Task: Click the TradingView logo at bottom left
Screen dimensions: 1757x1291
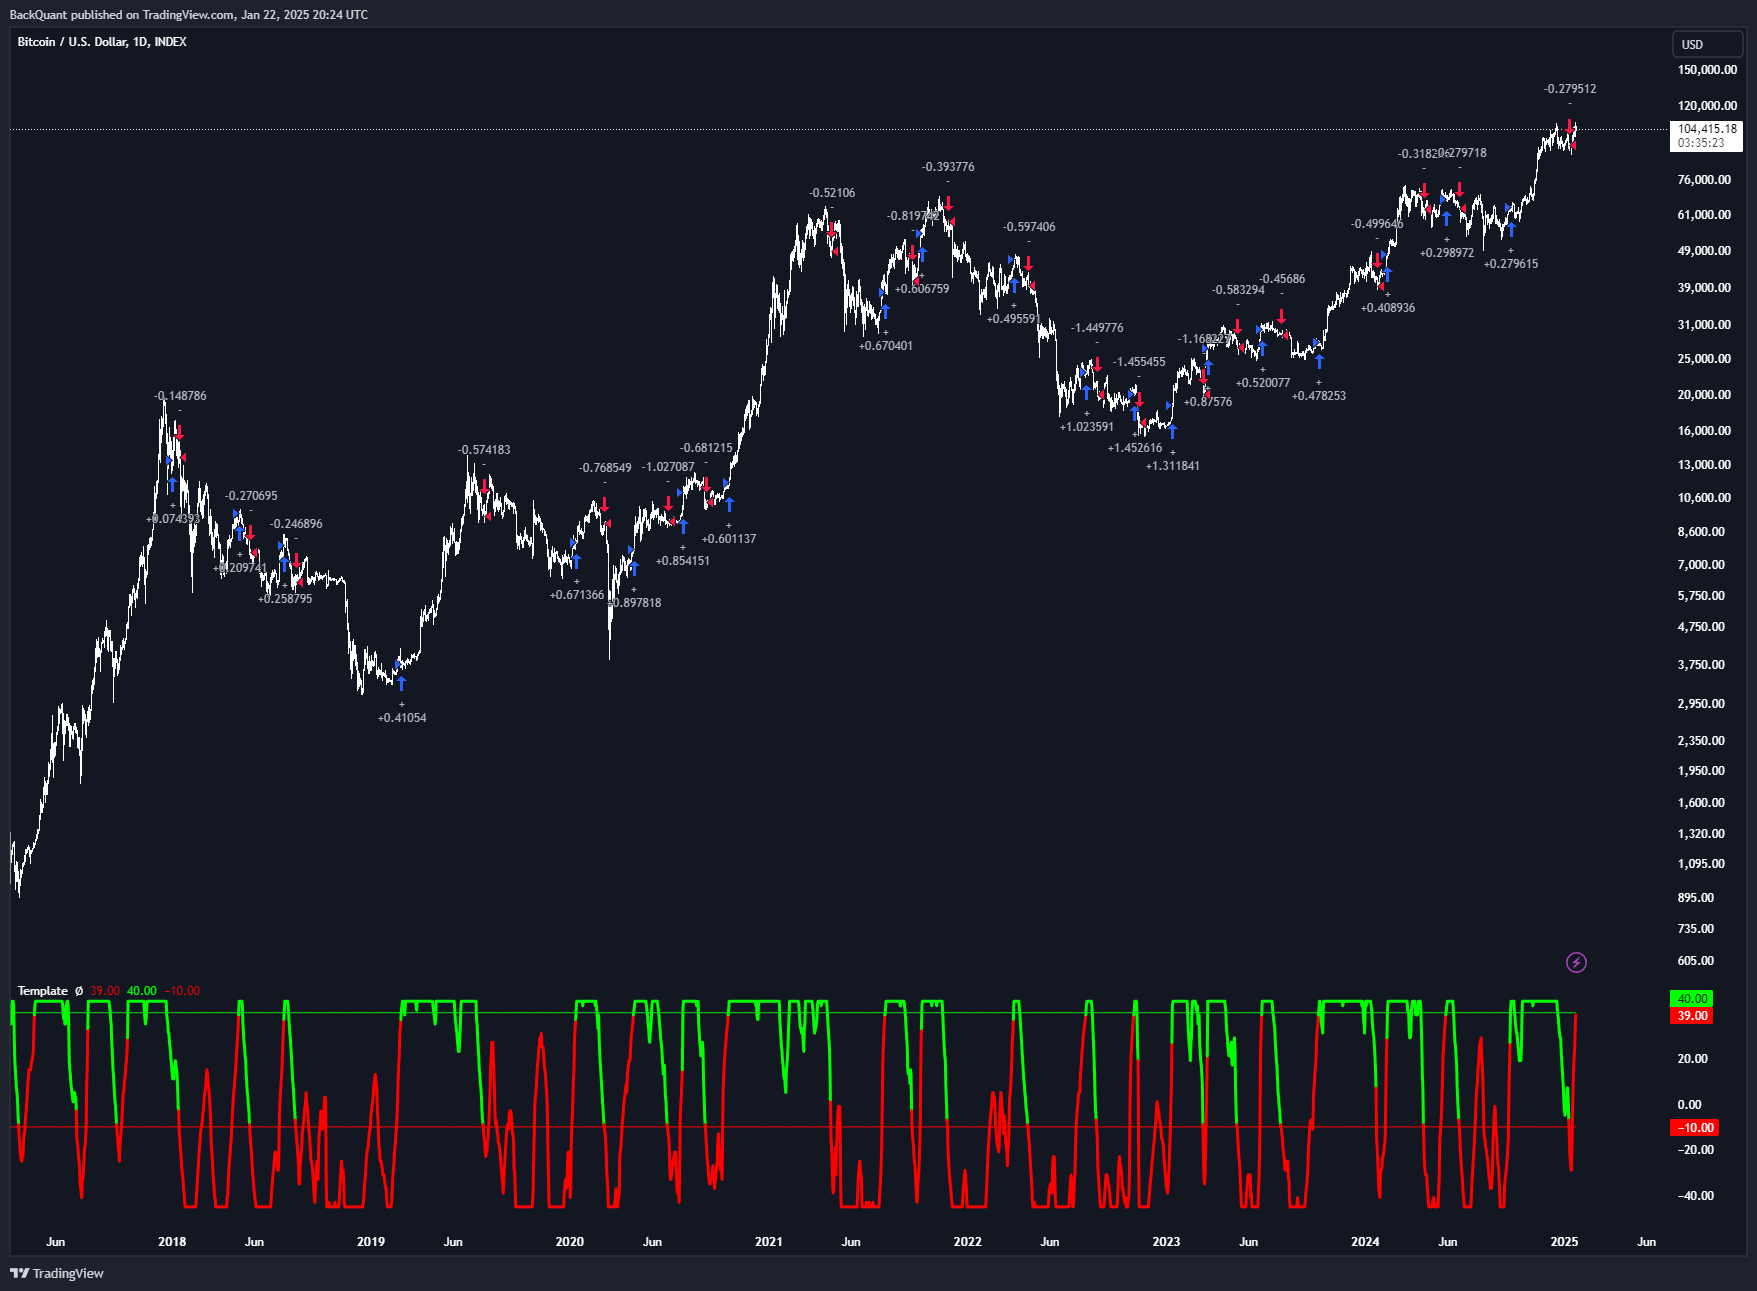Action: pos(57,1273)
